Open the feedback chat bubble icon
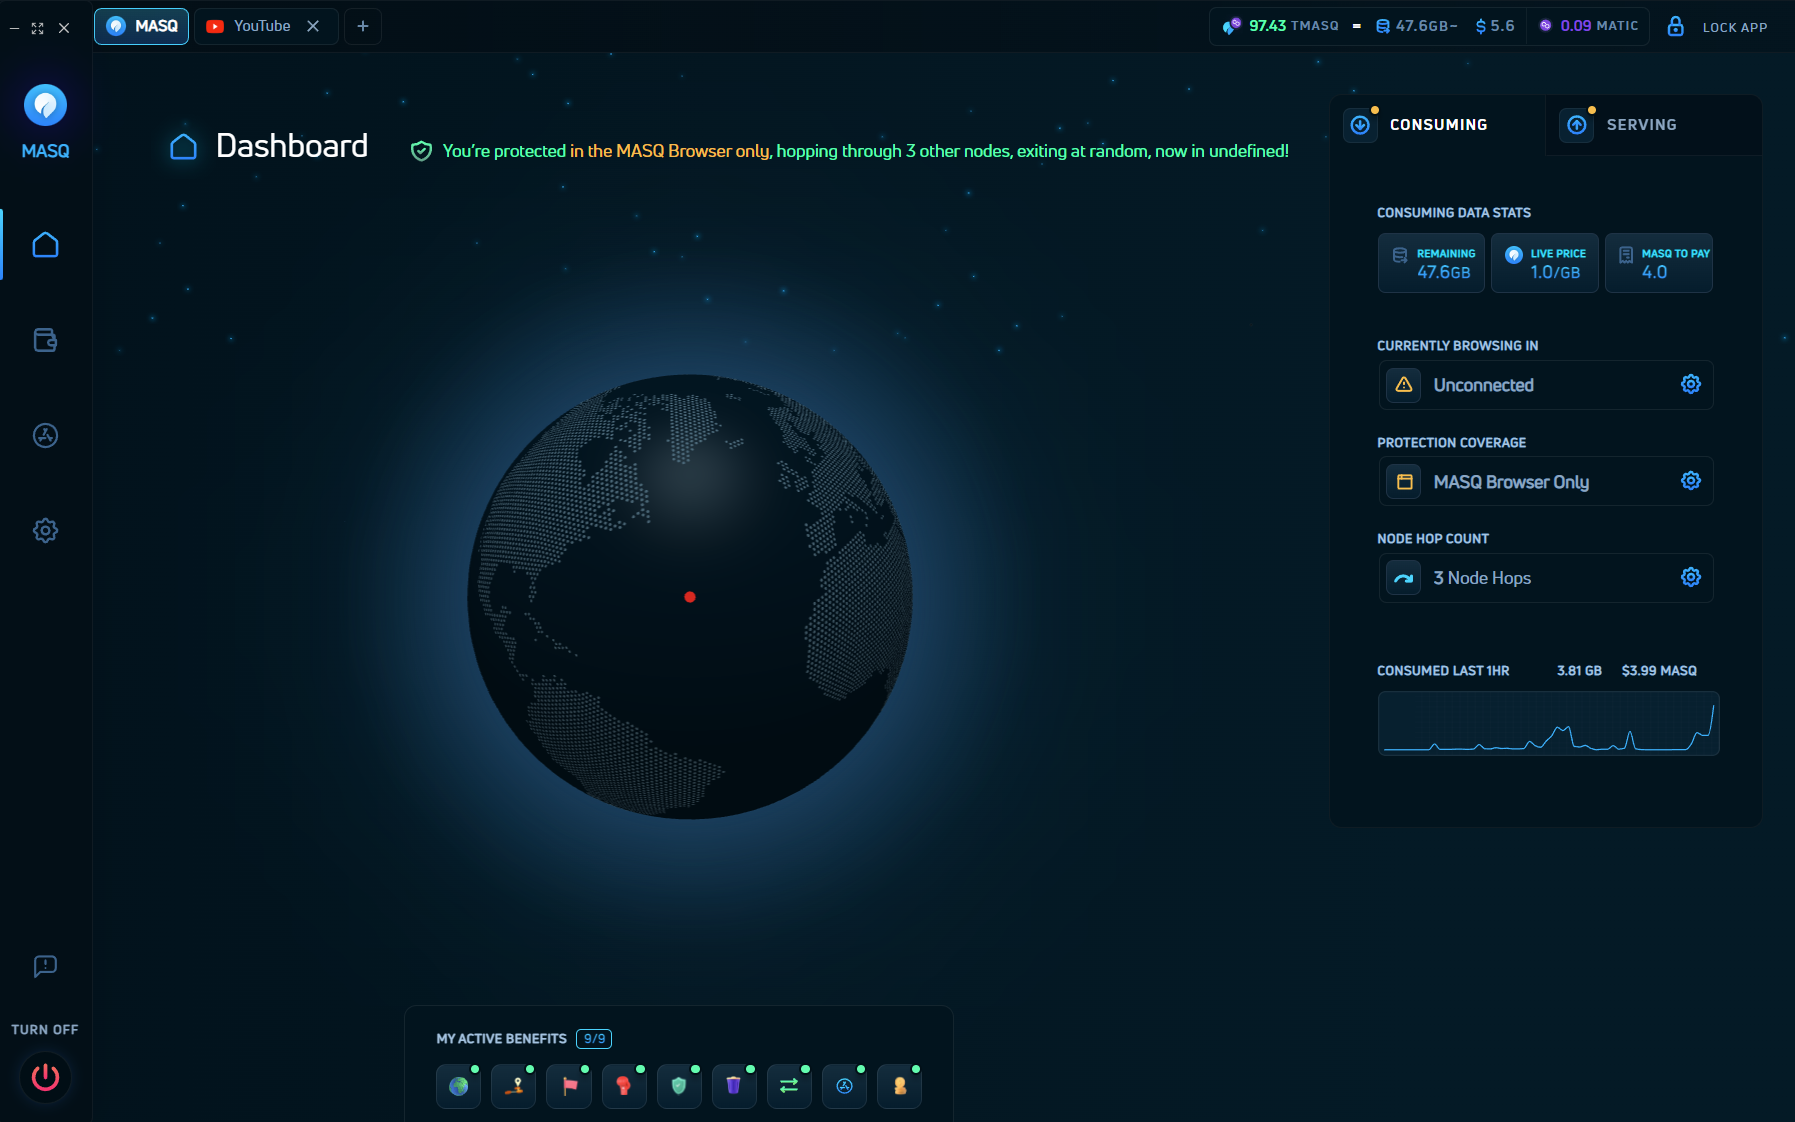This screenshot has width=1795, height=1122. tap(45, 966)
